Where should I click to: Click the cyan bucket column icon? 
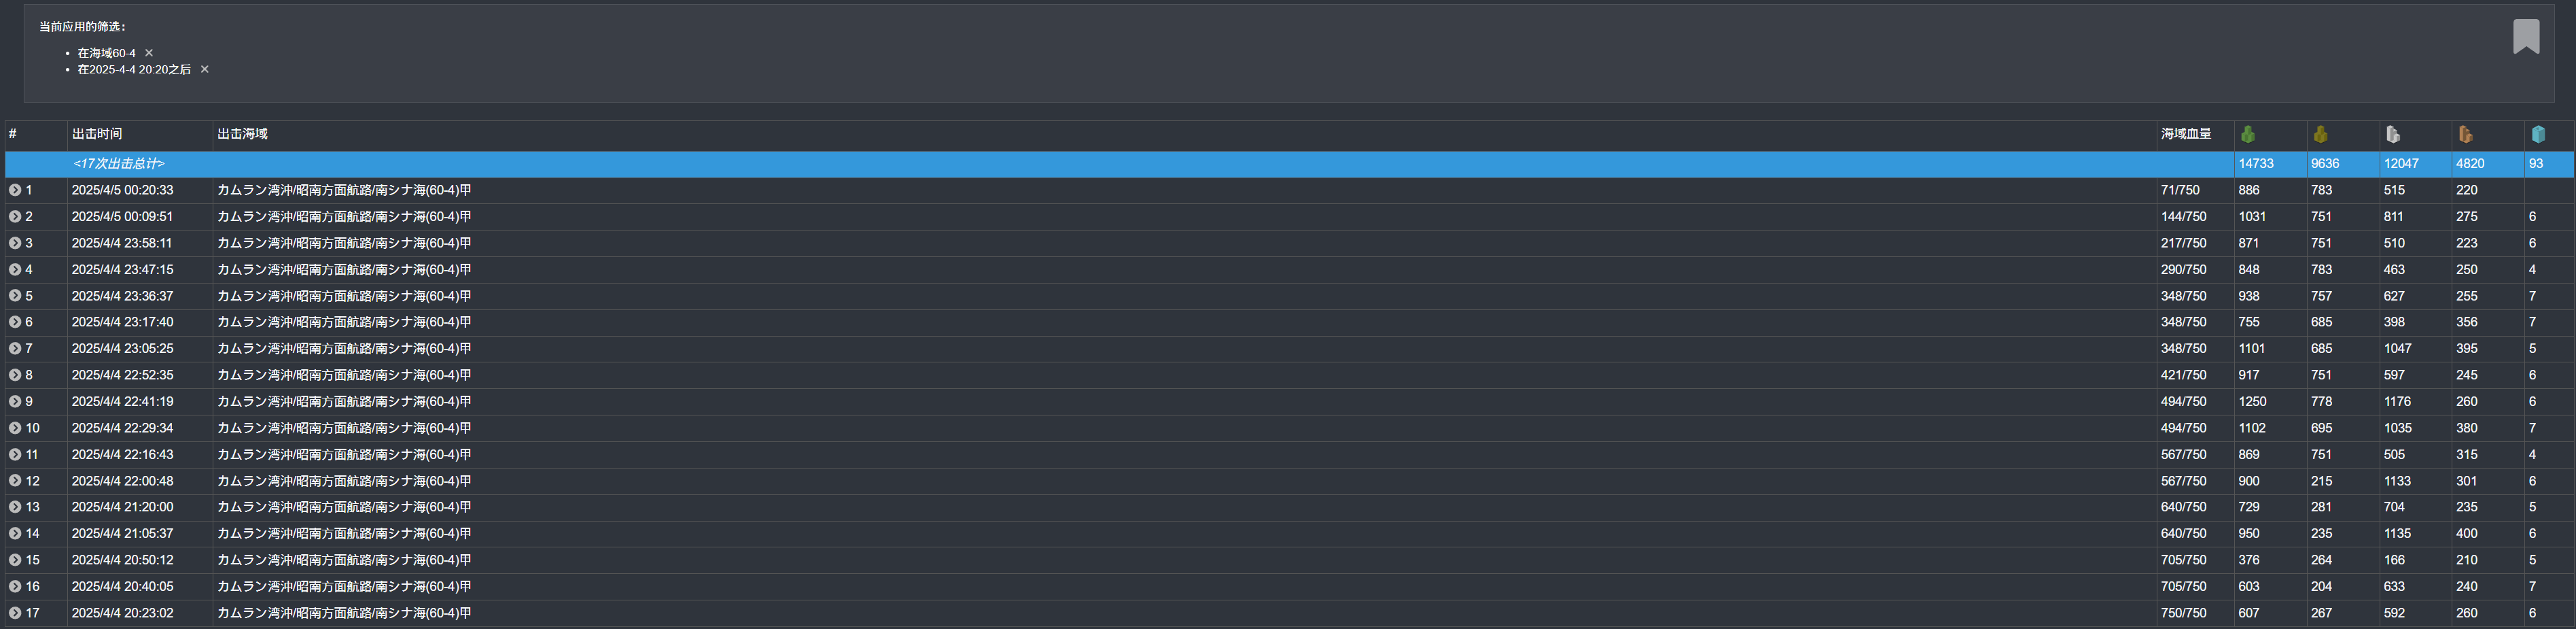point(2537,134)
